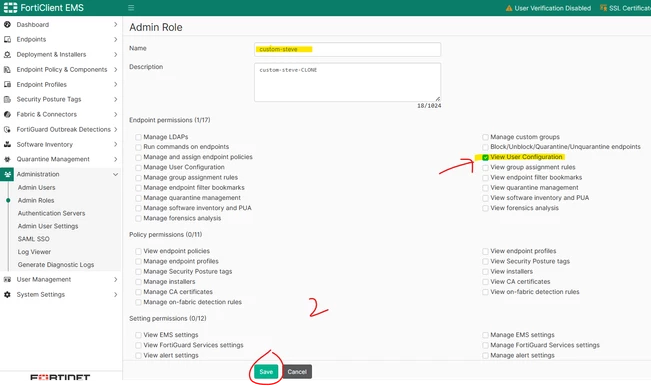
Task: Click the Endpoint Policy & Components icon
Action: [7, 69]
